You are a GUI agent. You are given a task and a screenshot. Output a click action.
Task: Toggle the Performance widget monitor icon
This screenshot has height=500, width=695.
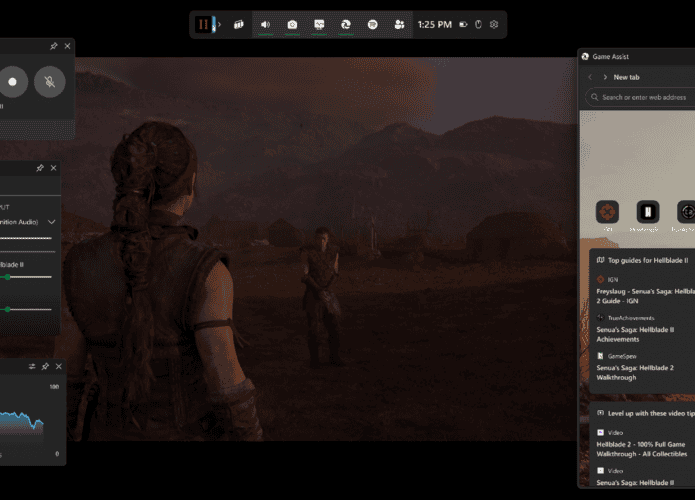point(319,24)
